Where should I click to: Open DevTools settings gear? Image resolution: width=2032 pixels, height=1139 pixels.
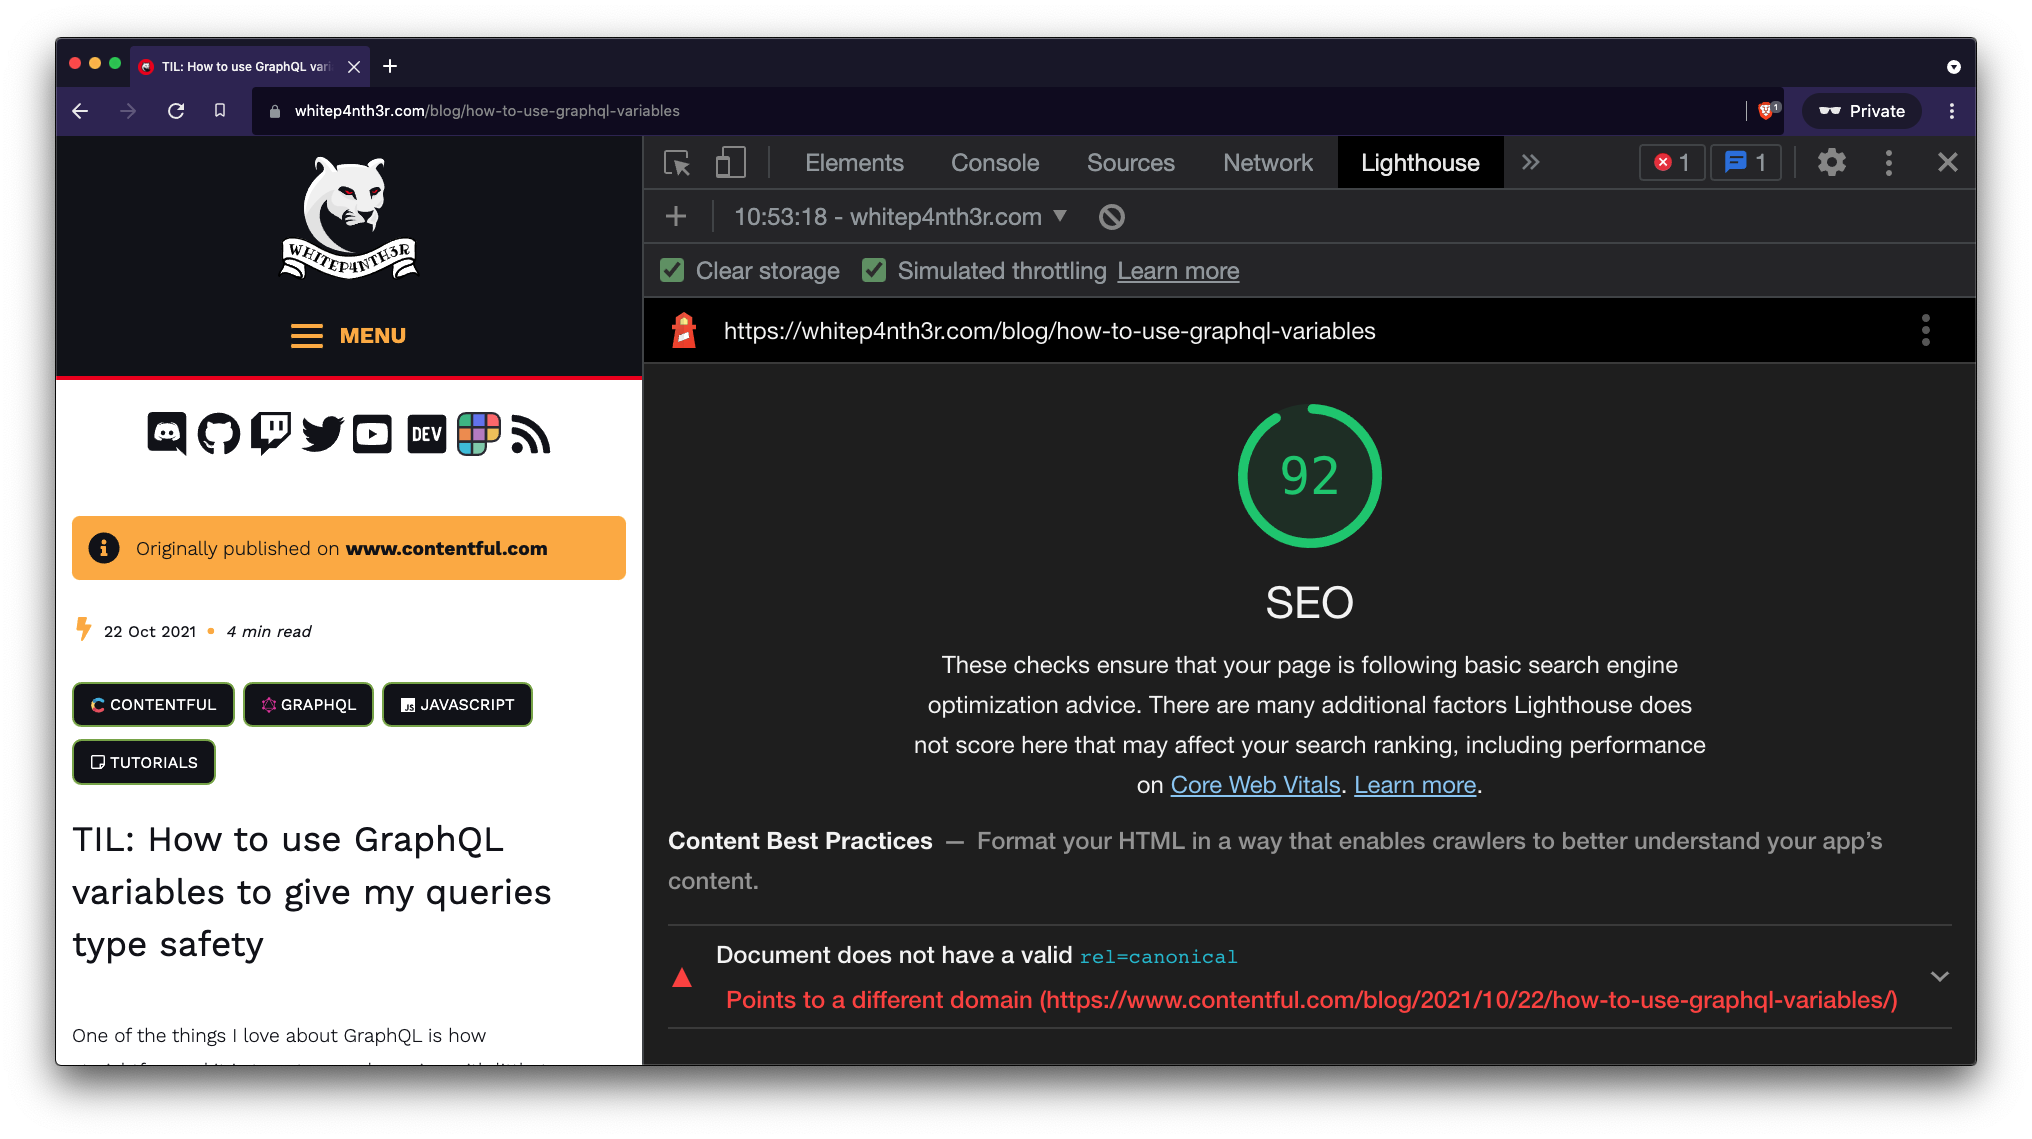click(x=1831, y=163)
